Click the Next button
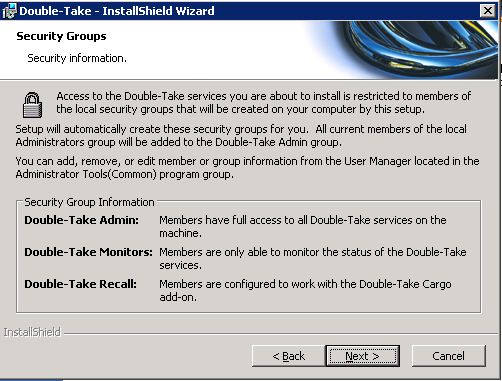 [363, 356]
